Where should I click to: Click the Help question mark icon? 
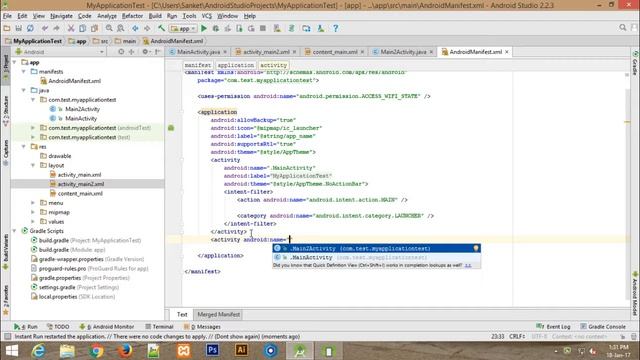click(x=336, y=29)
